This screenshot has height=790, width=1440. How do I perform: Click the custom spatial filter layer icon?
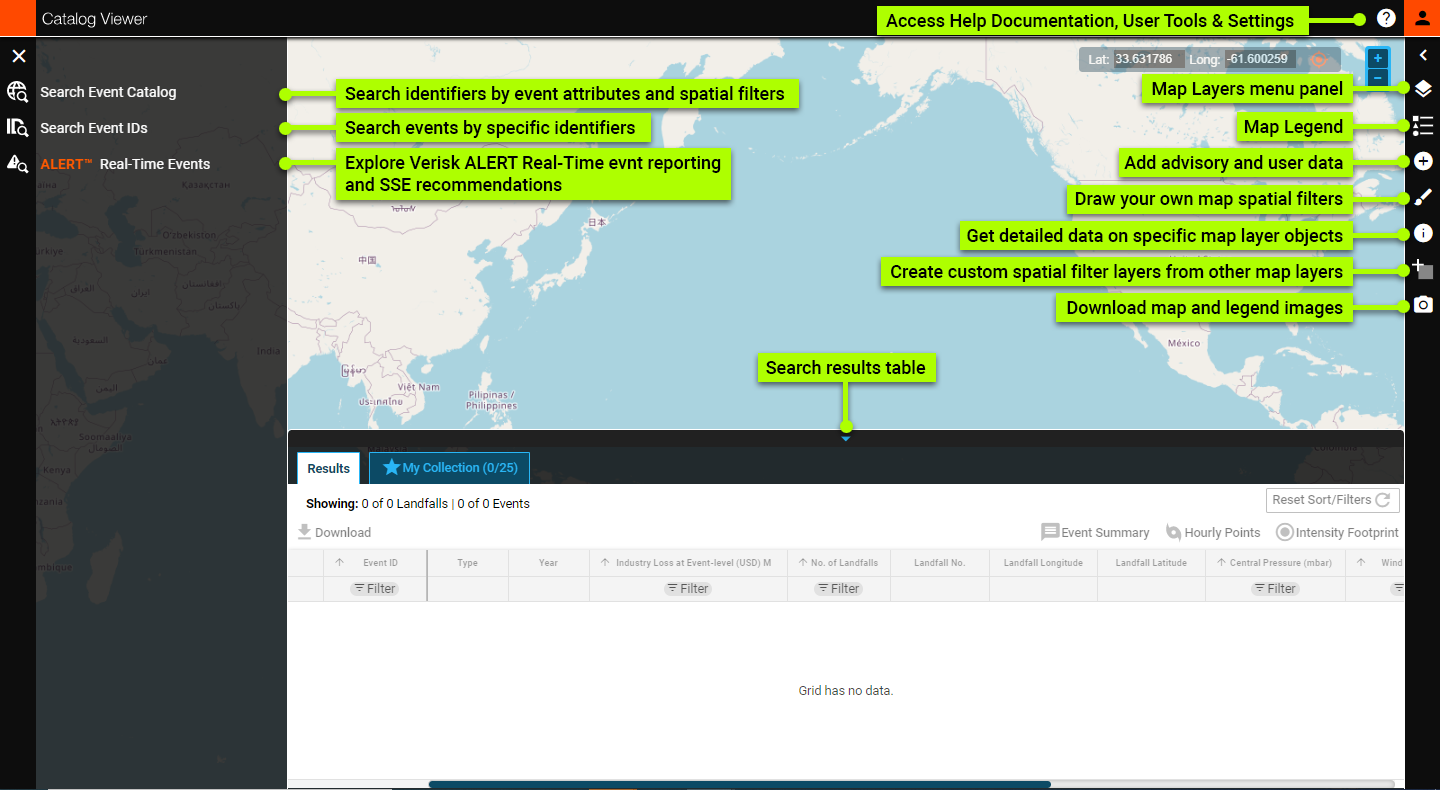[1423, 269]
